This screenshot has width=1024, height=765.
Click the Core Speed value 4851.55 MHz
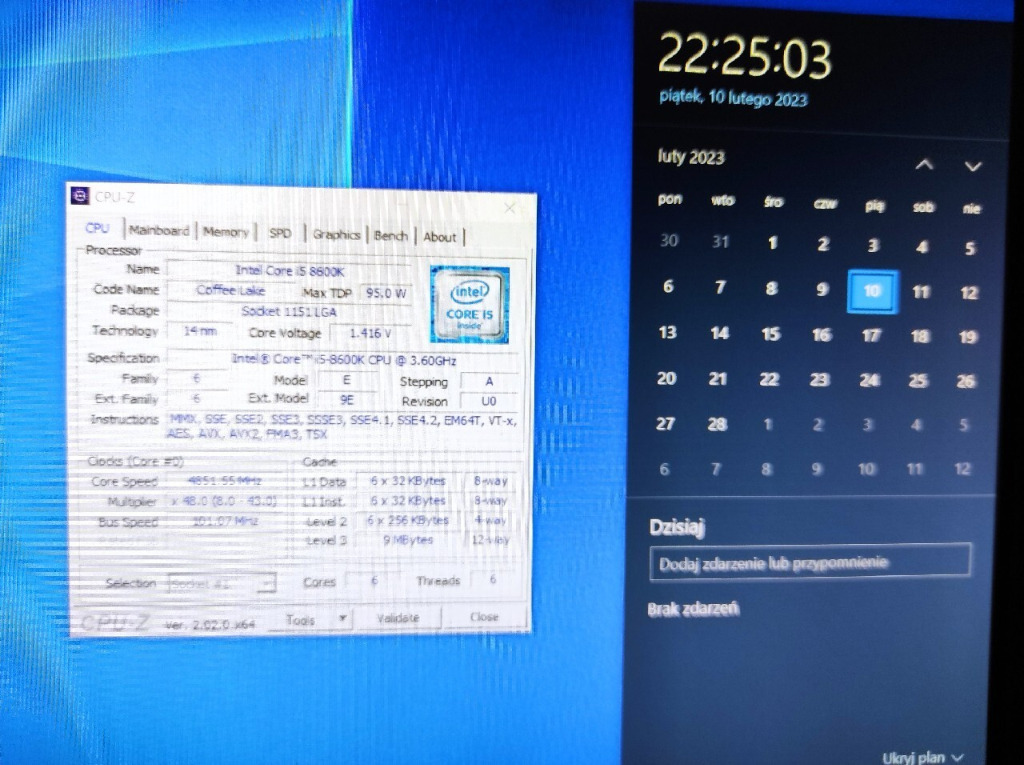click(225, 481)
